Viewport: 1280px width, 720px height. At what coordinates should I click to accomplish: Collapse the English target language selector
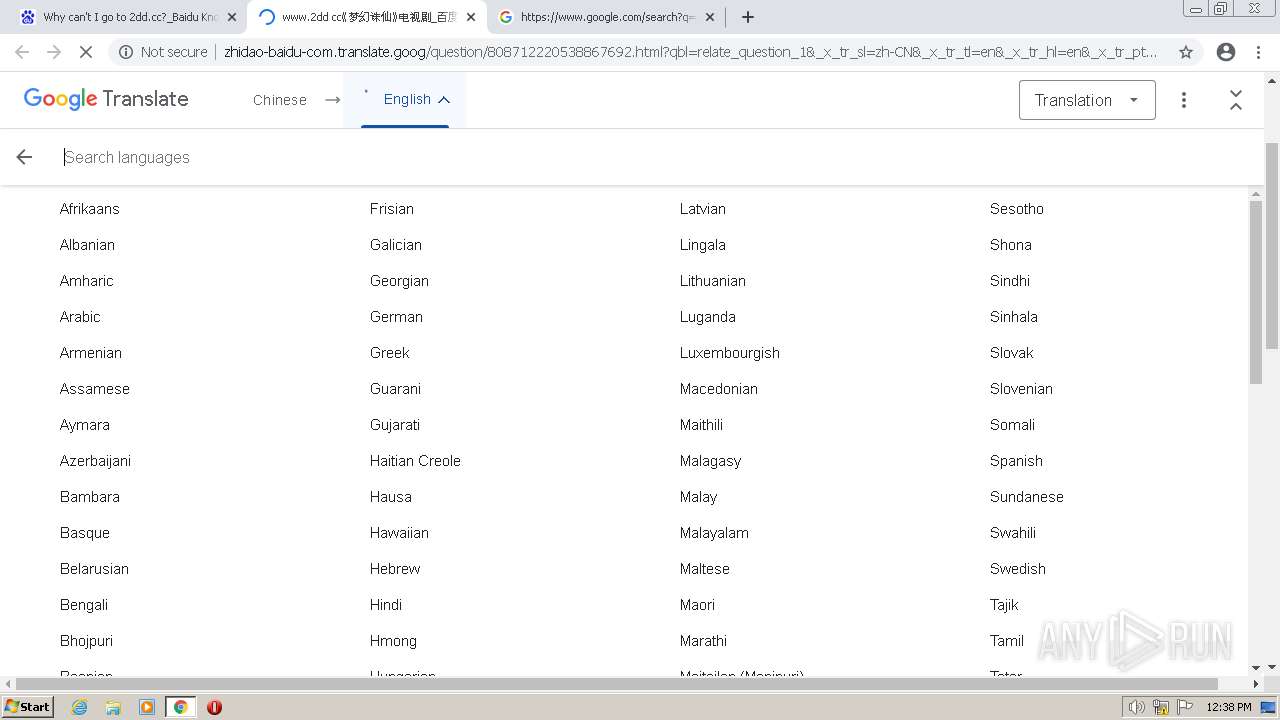[x=416, y=99]
